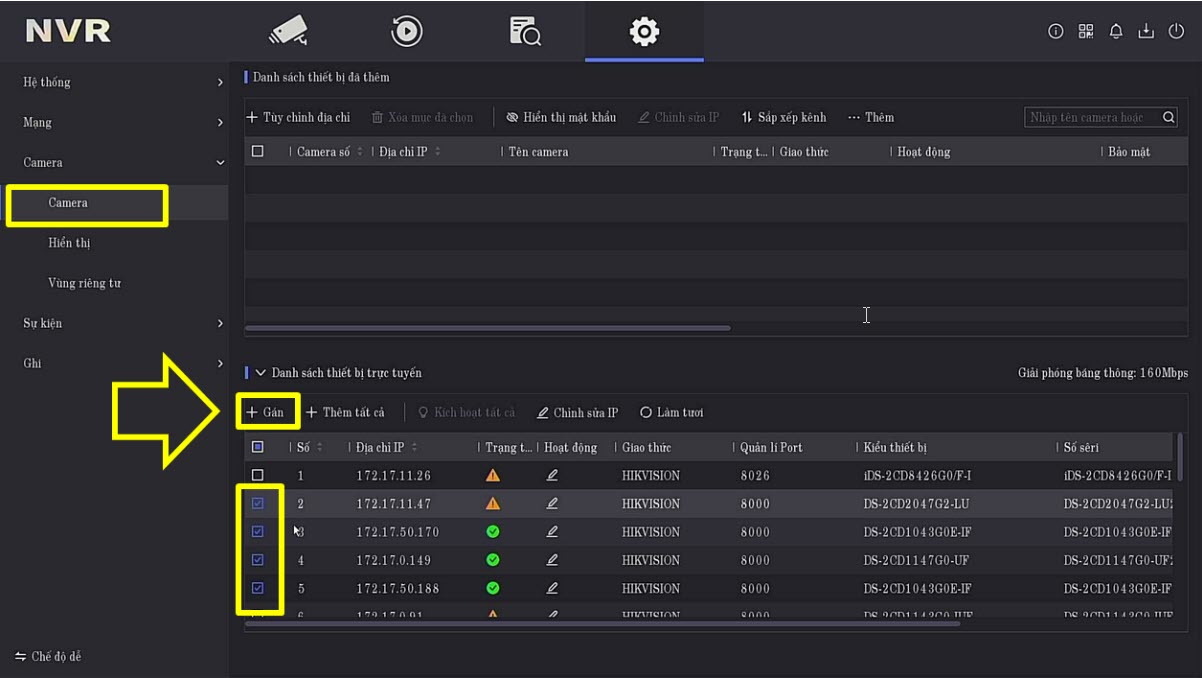Uncheck the checkbox for 172.17.50.170
Image resolution: width=1202 pixels, height=678 pixels.
[x=258, y=532]
